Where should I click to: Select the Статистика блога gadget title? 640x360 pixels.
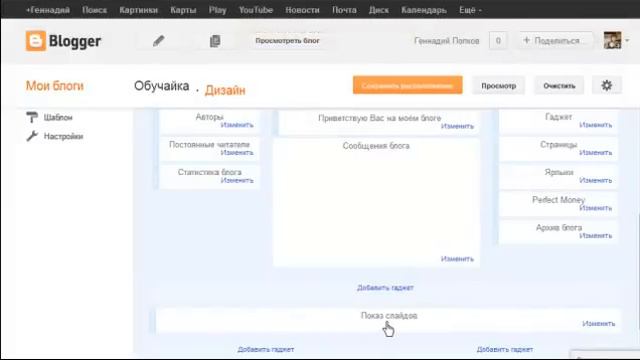(x=209, y=172)
